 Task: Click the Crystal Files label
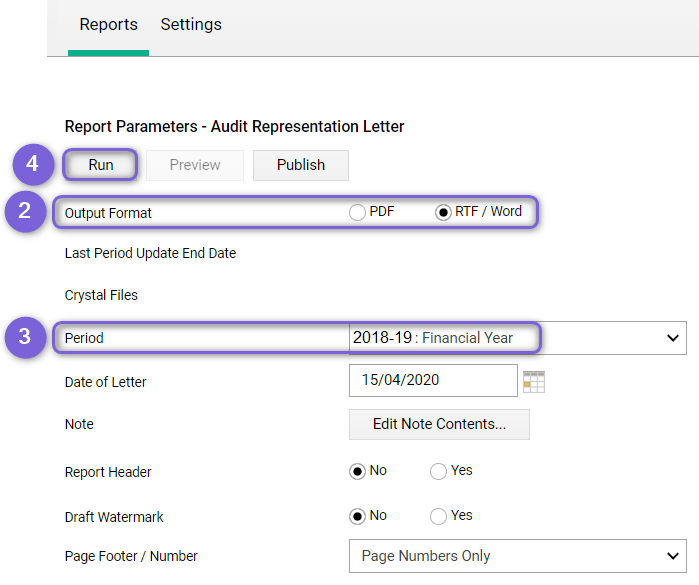101,295
